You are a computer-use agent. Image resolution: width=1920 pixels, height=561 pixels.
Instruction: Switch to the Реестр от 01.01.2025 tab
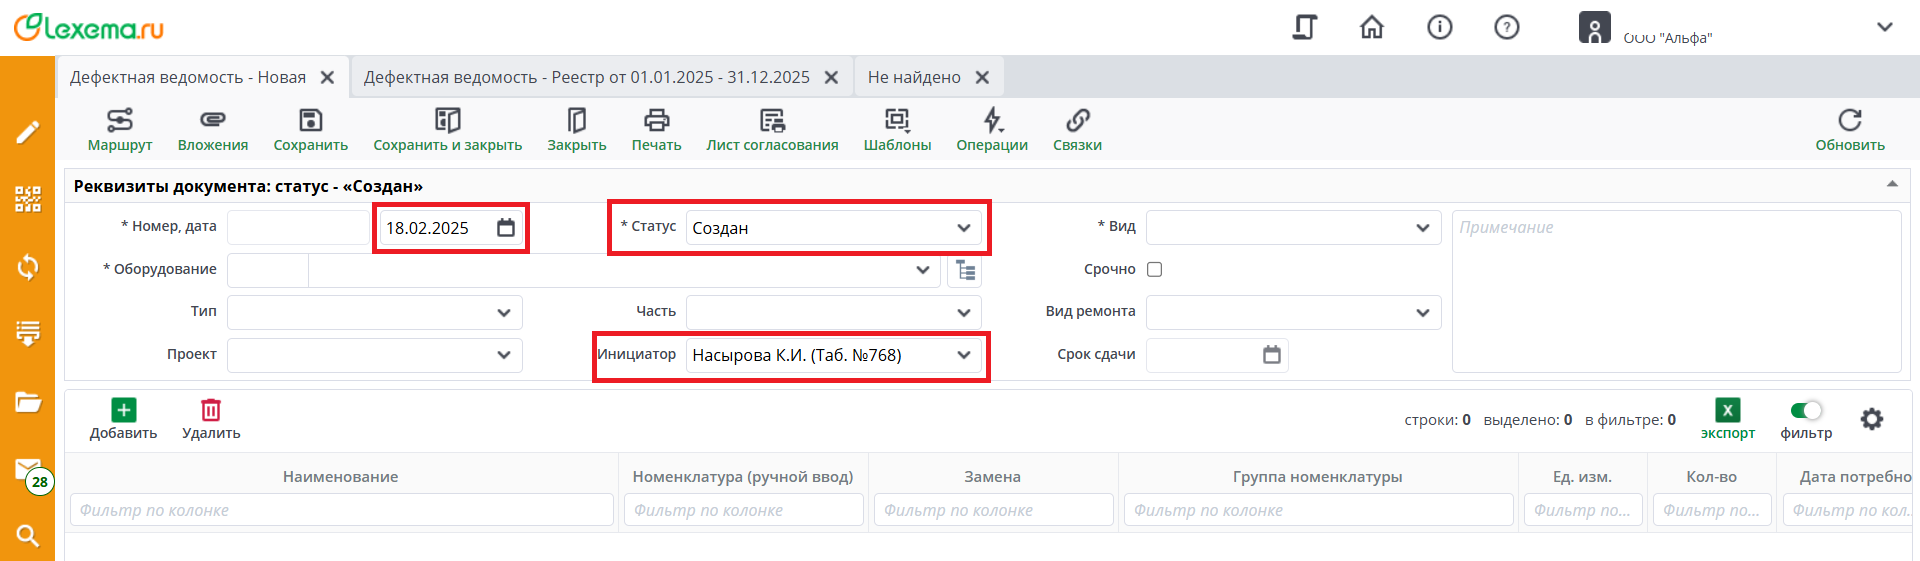pos(587,78)
